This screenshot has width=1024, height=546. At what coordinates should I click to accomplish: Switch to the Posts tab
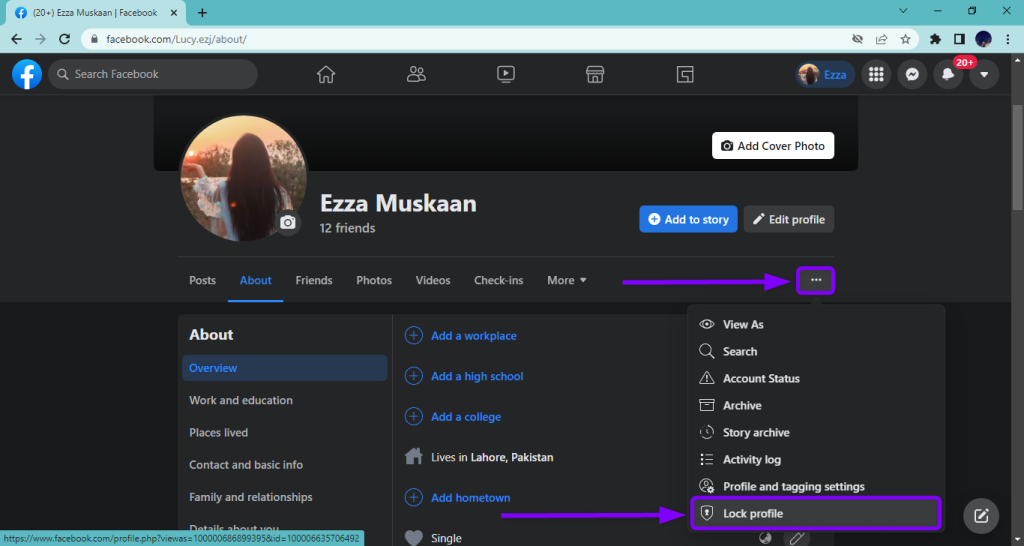pyautogui.click(x=202, y=280)
